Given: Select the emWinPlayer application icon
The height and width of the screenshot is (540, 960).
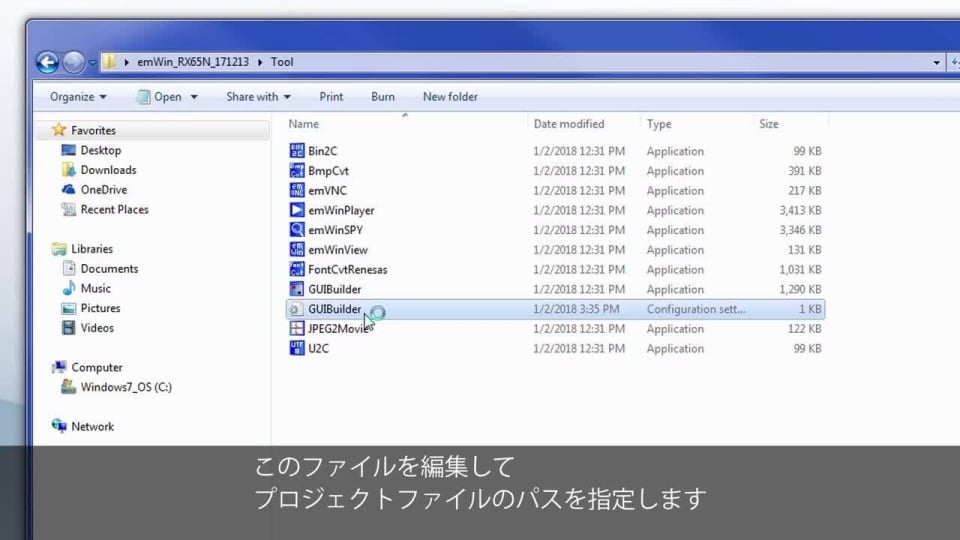Looking at the screenshot, I should tap(296, 211).
